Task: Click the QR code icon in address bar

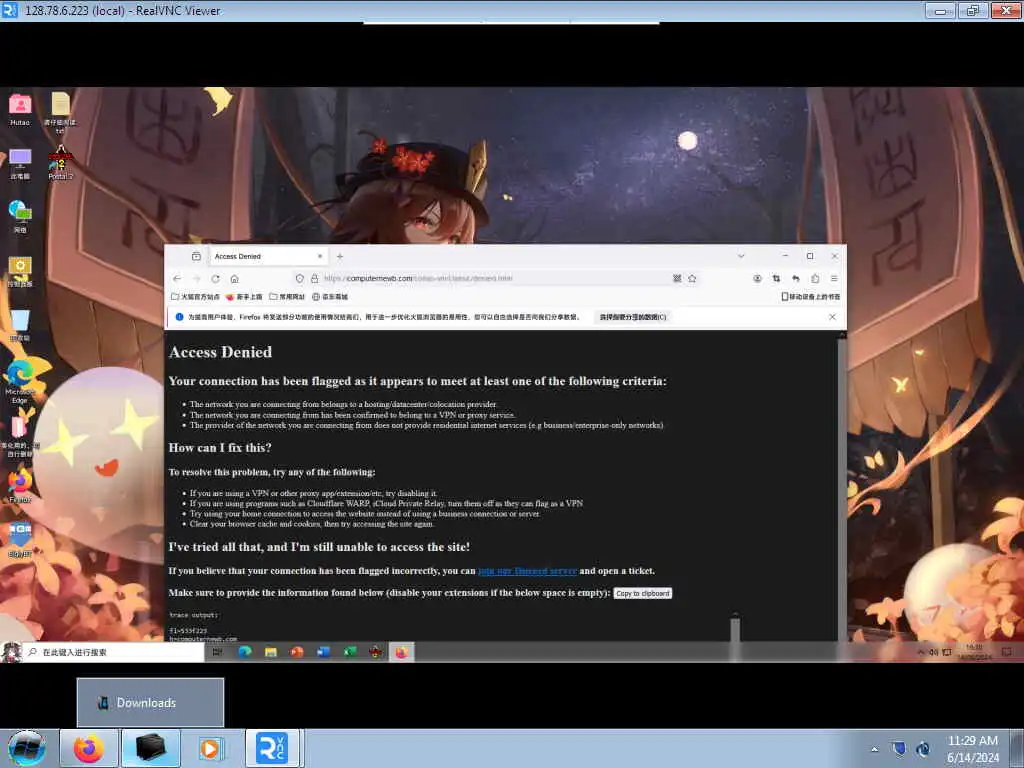Action: click(677, 278)
